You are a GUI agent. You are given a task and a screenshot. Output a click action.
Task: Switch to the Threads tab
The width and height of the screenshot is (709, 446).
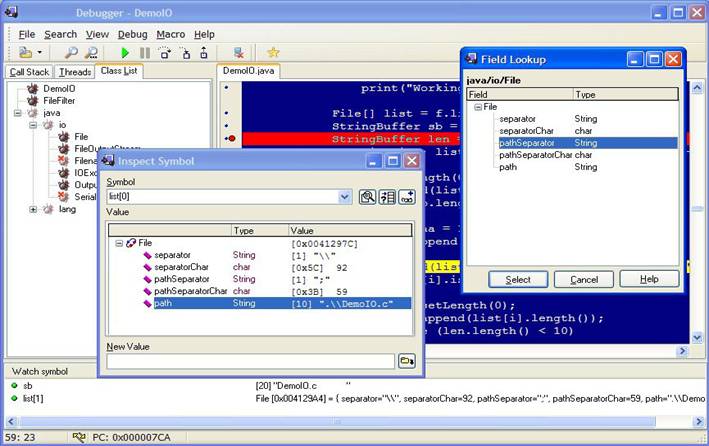pyautogui.click(x=75, y=72)
